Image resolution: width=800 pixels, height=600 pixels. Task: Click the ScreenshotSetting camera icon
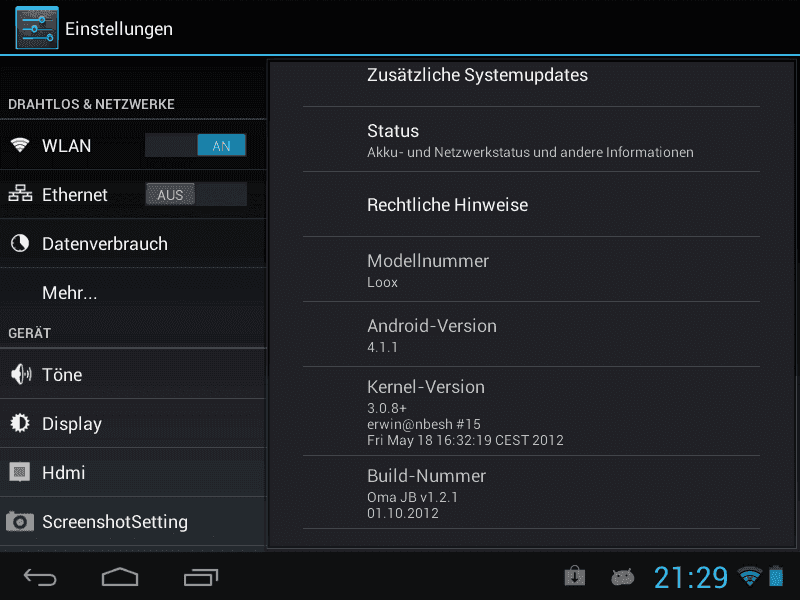[20, 521]
